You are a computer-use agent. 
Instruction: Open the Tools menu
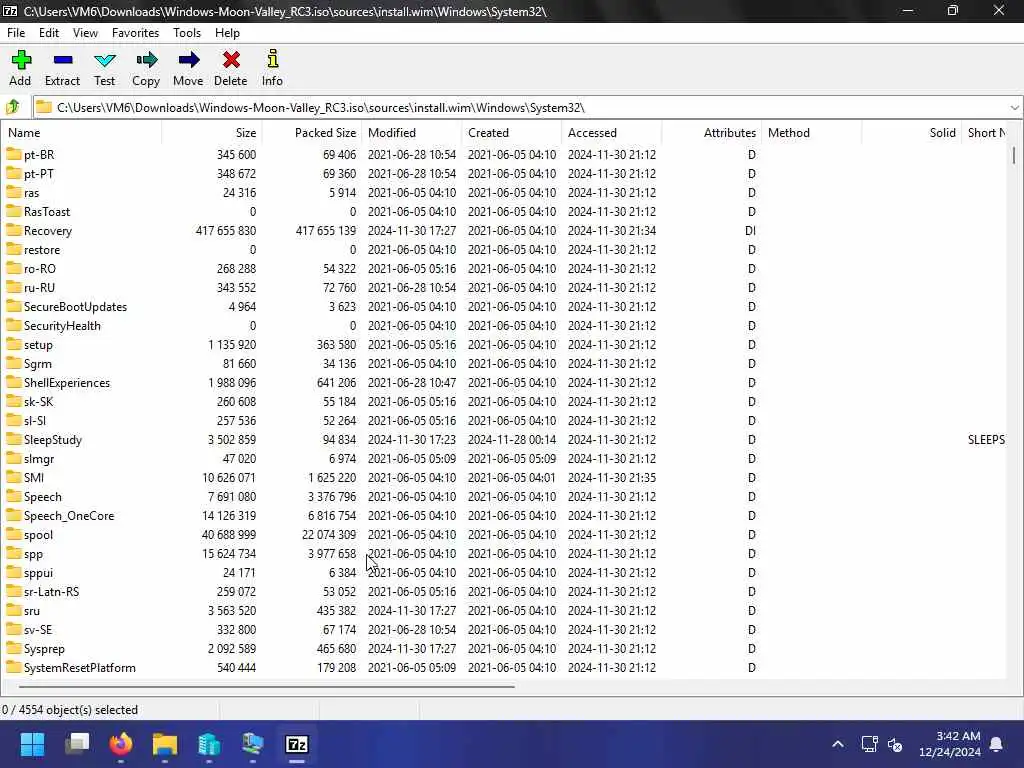tap(187, 33)
